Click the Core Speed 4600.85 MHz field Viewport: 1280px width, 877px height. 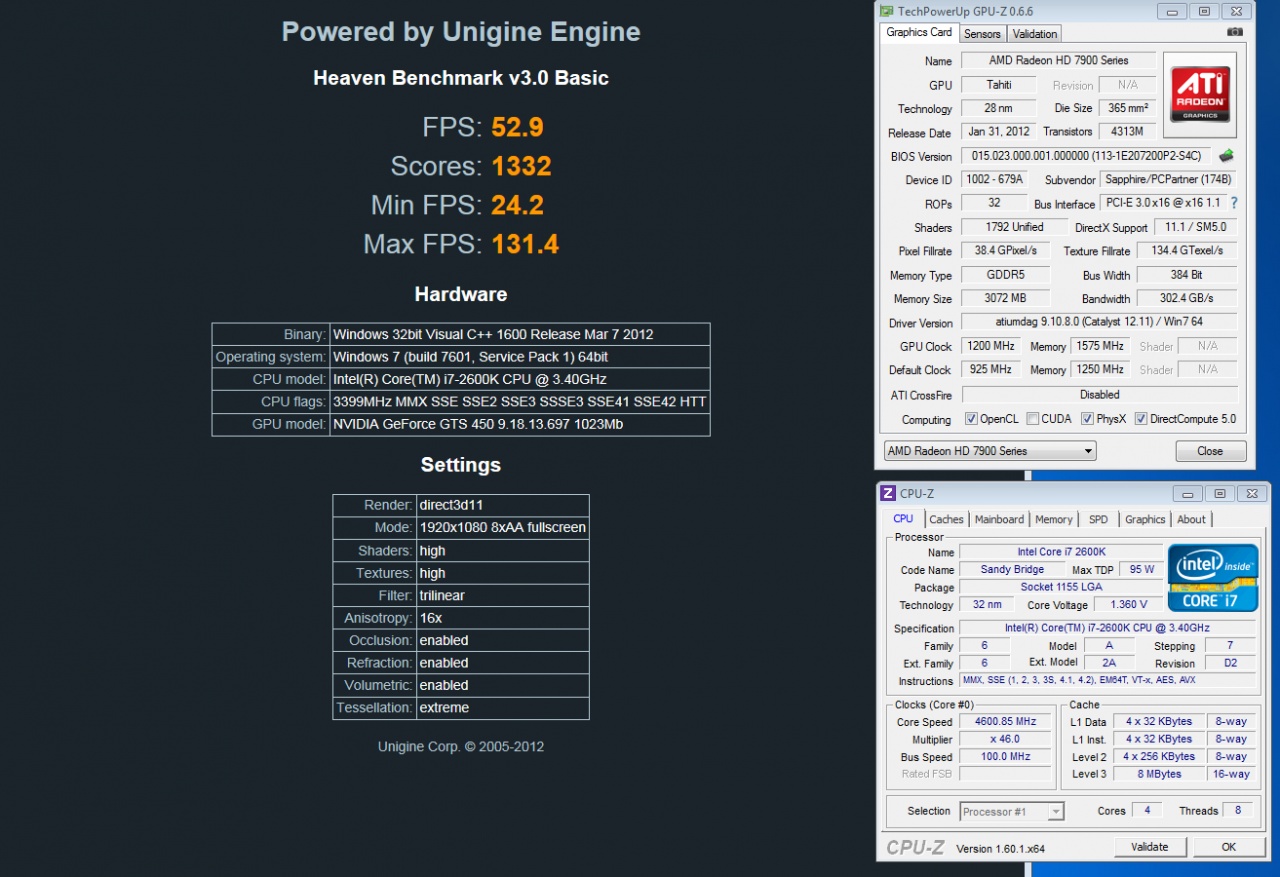[1007, 722]
